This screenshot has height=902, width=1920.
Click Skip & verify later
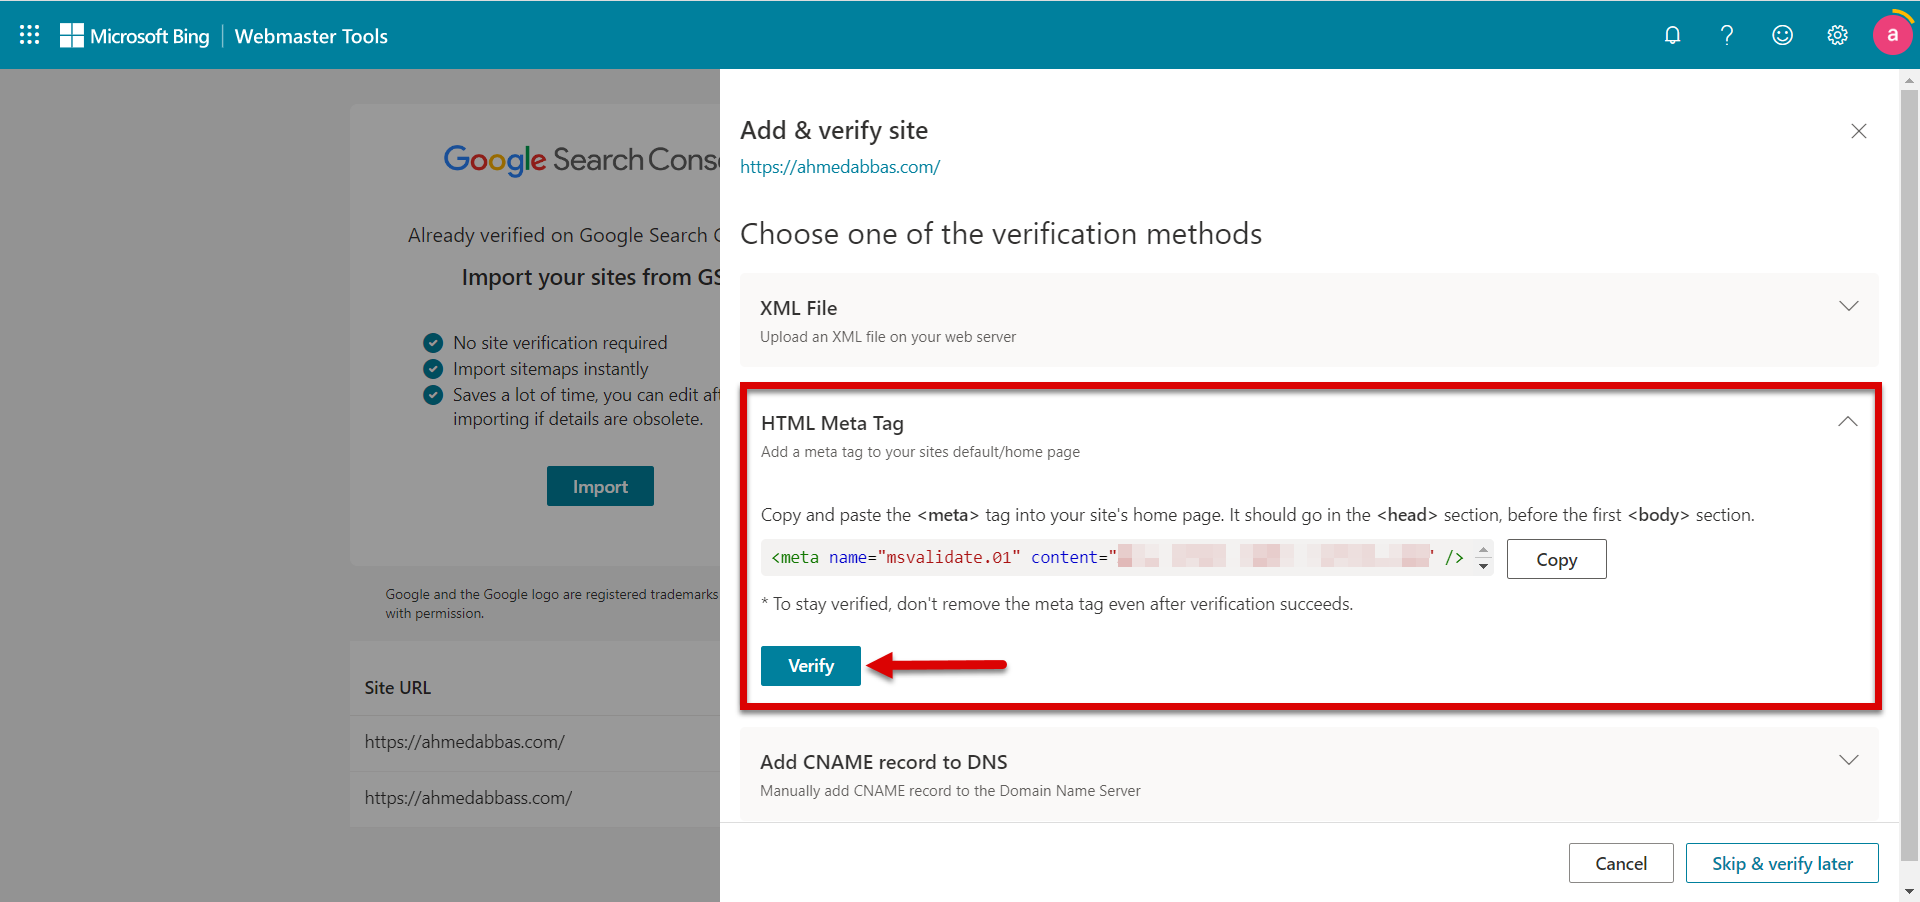[x=1782, y=863]
